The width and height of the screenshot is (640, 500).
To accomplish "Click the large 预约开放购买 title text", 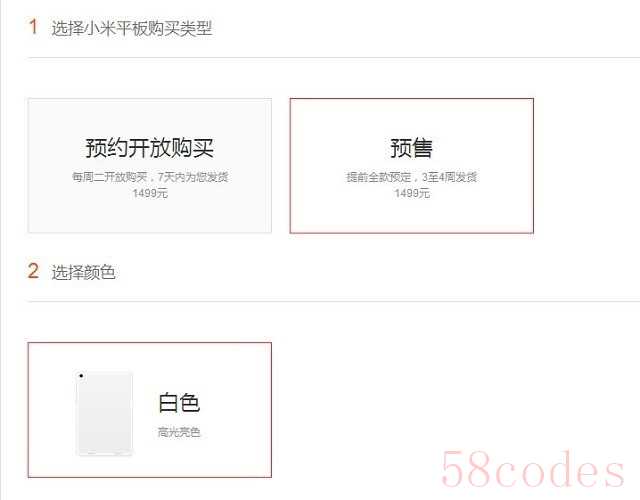I will [149, 148].
